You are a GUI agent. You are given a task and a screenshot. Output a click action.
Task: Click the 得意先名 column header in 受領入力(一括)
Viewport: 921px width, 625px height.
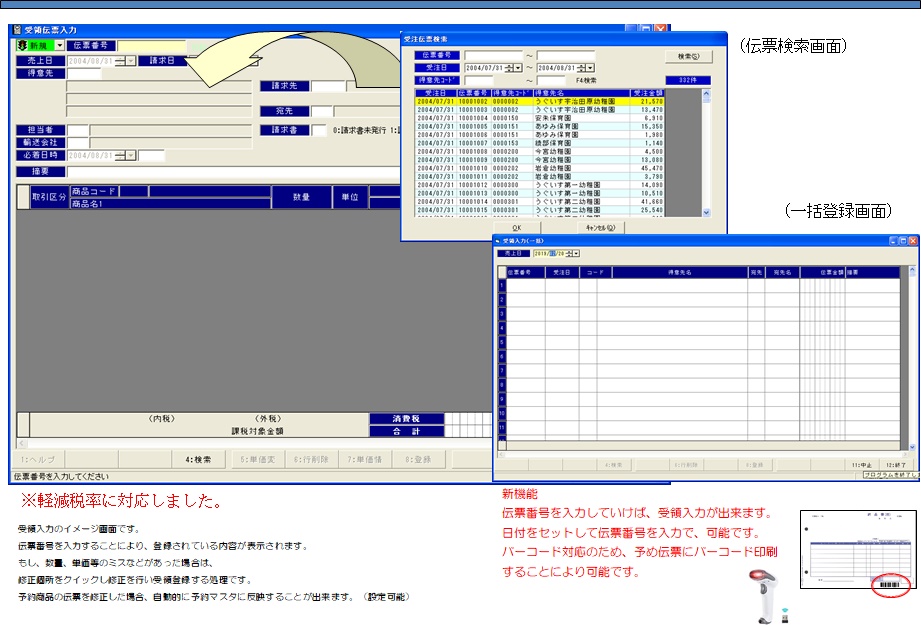[680, 273]
